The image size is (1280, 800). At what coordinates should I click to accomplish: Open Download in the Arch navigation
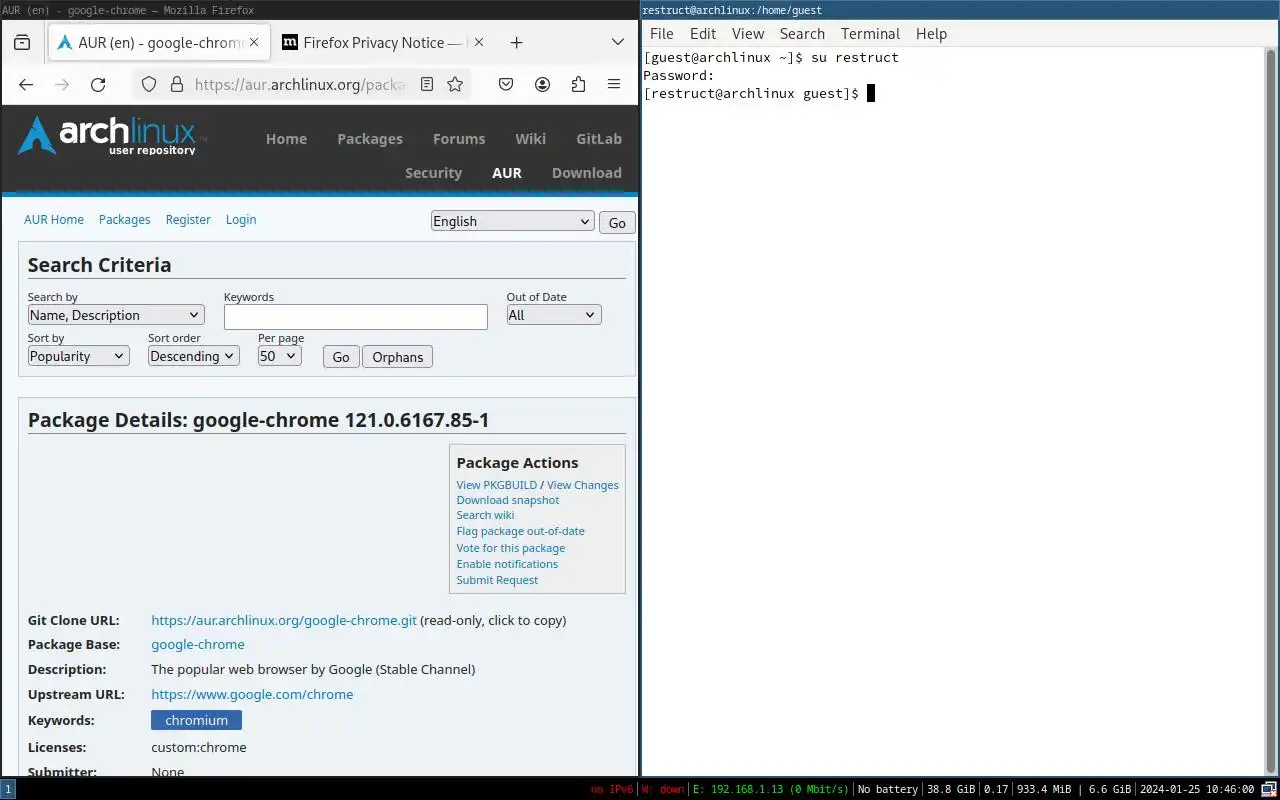coord(587,173)
